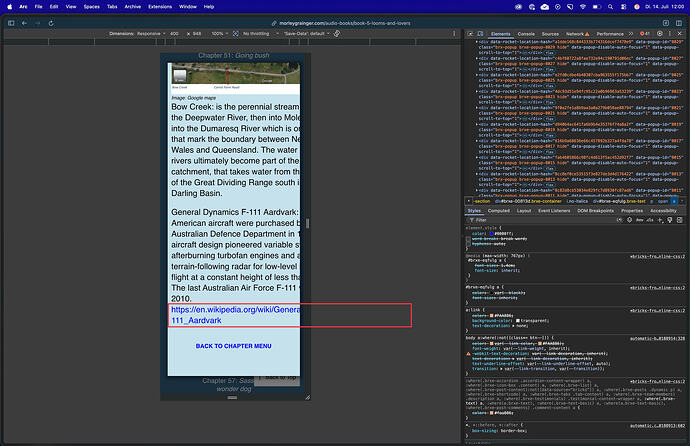
Task: Click the viewport width field showing 400
Action: [x=174, y=33]
